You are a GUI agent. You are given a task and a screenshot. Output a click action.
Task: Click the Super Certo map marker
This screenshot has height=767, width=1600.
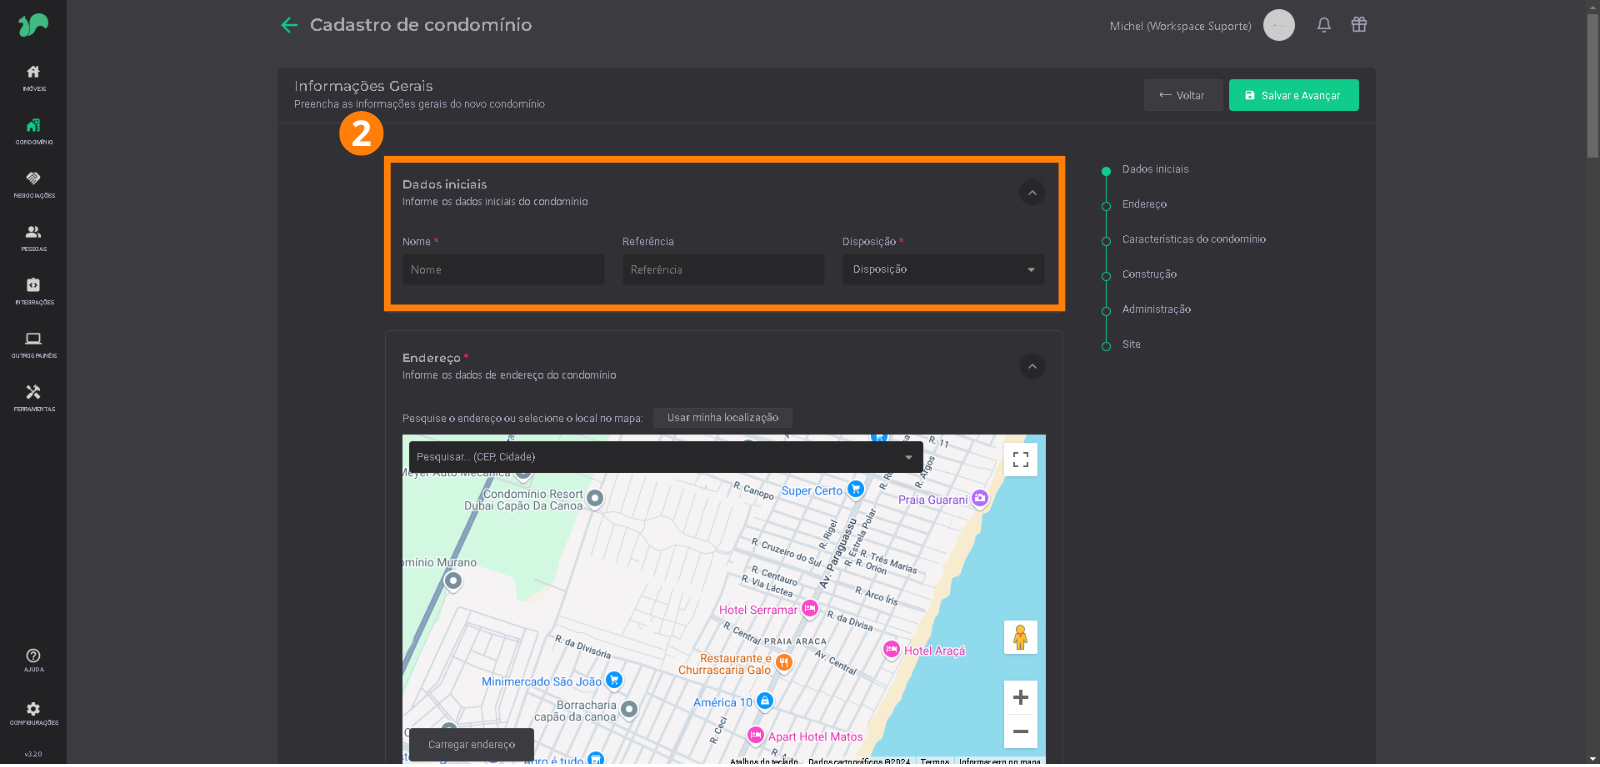click(x=855, y=489)
